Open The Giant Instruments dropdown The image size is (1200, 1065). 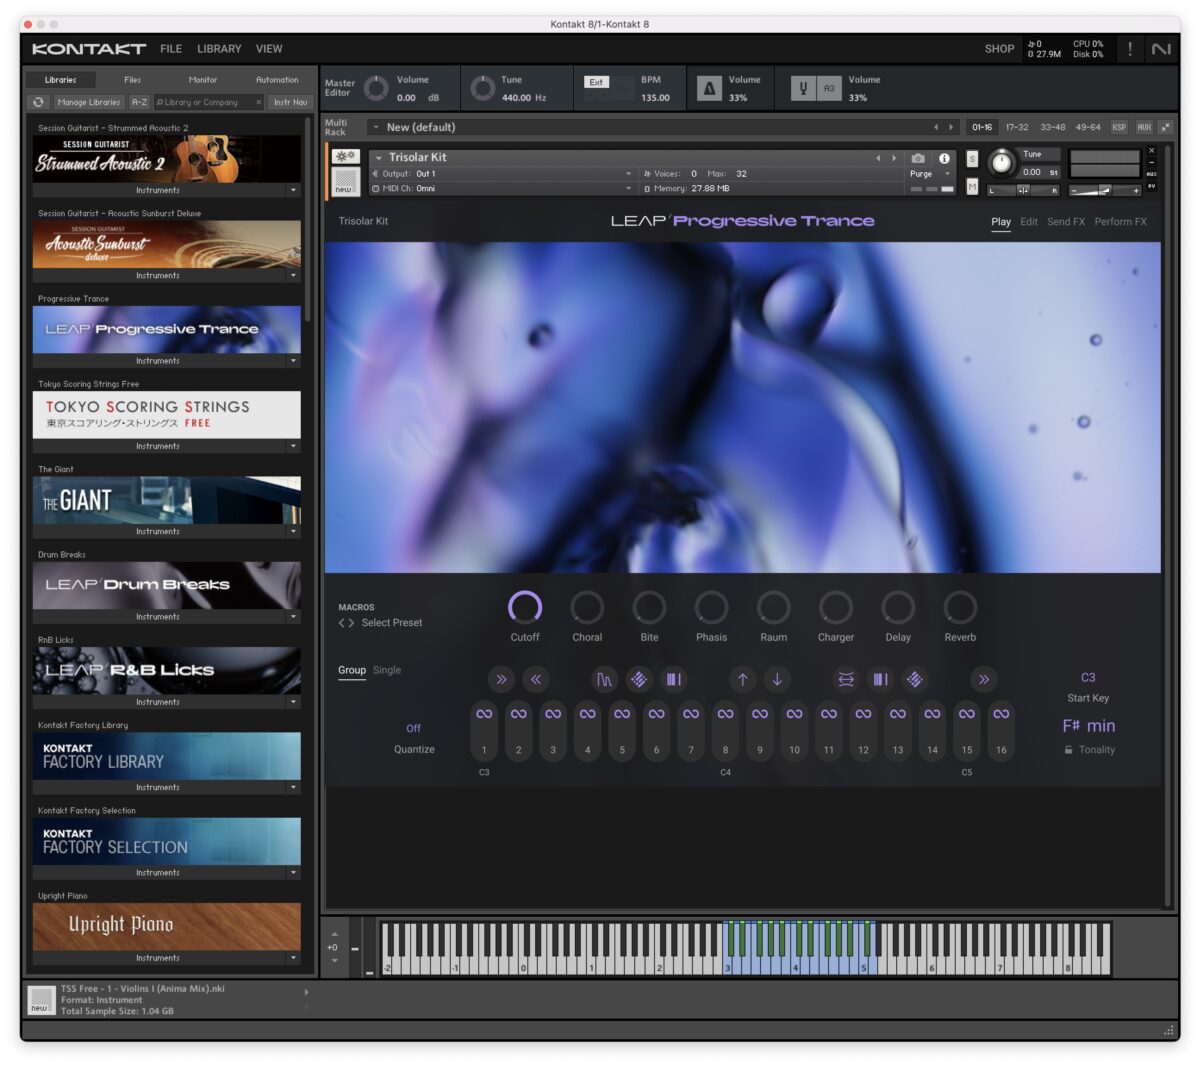coord(293,532)
